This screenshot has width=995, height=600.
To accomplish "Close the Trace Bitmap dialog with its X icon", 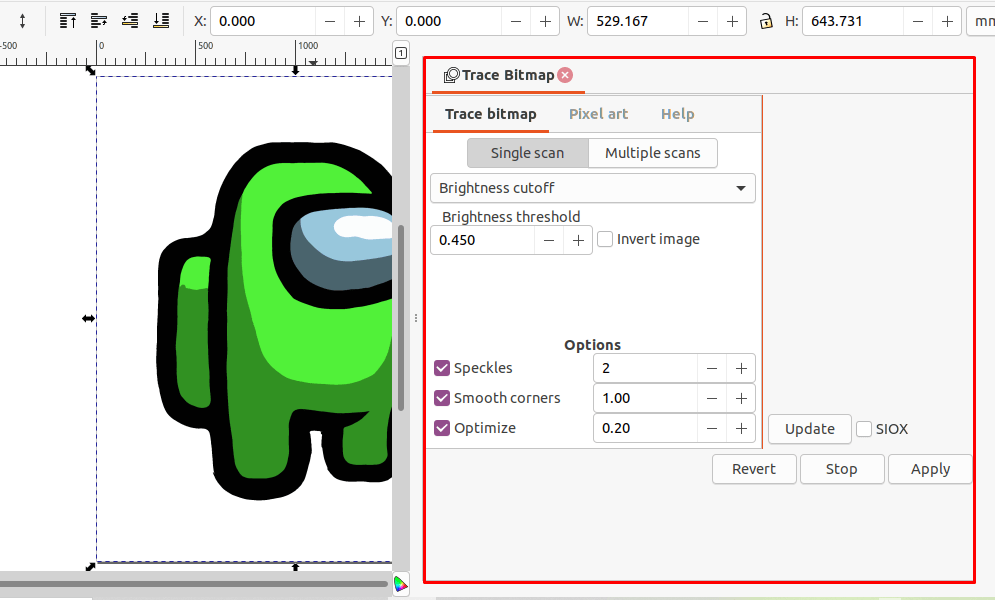I will pos(565,74).
